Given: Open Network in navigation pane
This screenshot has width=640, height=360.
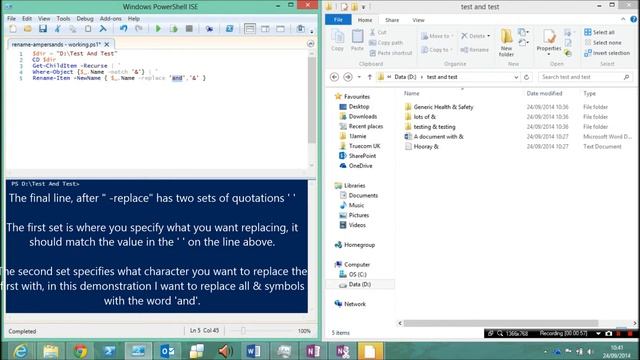Looking at the screenshot, I should coord(355,304).
